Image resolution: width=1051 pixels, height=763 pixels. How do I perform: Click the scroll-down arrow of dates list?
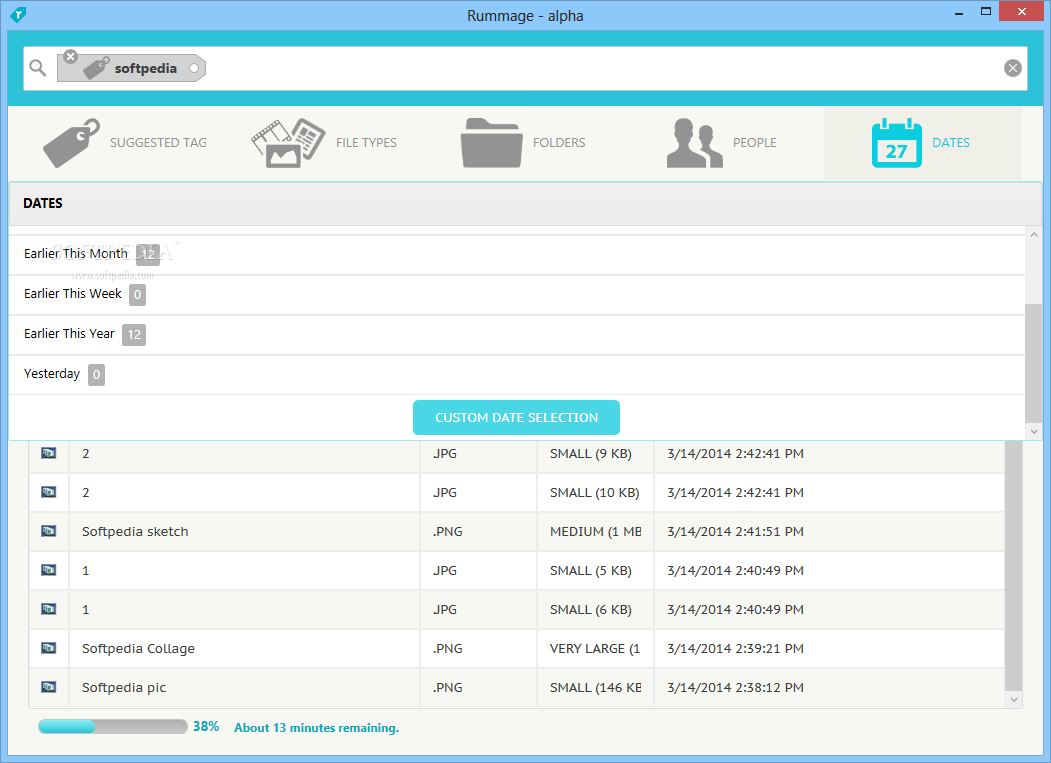tap(1034, 431)
